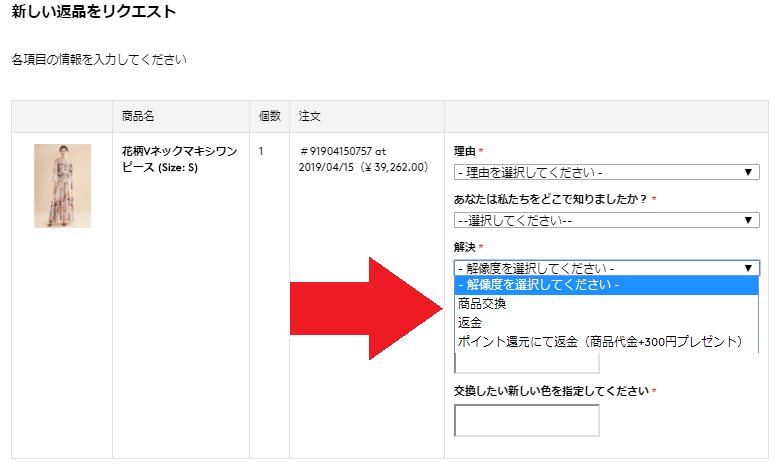Choose 商品交換 from the resolution list
This screenshot has height=475, width=778.
[x=606, y=304]
